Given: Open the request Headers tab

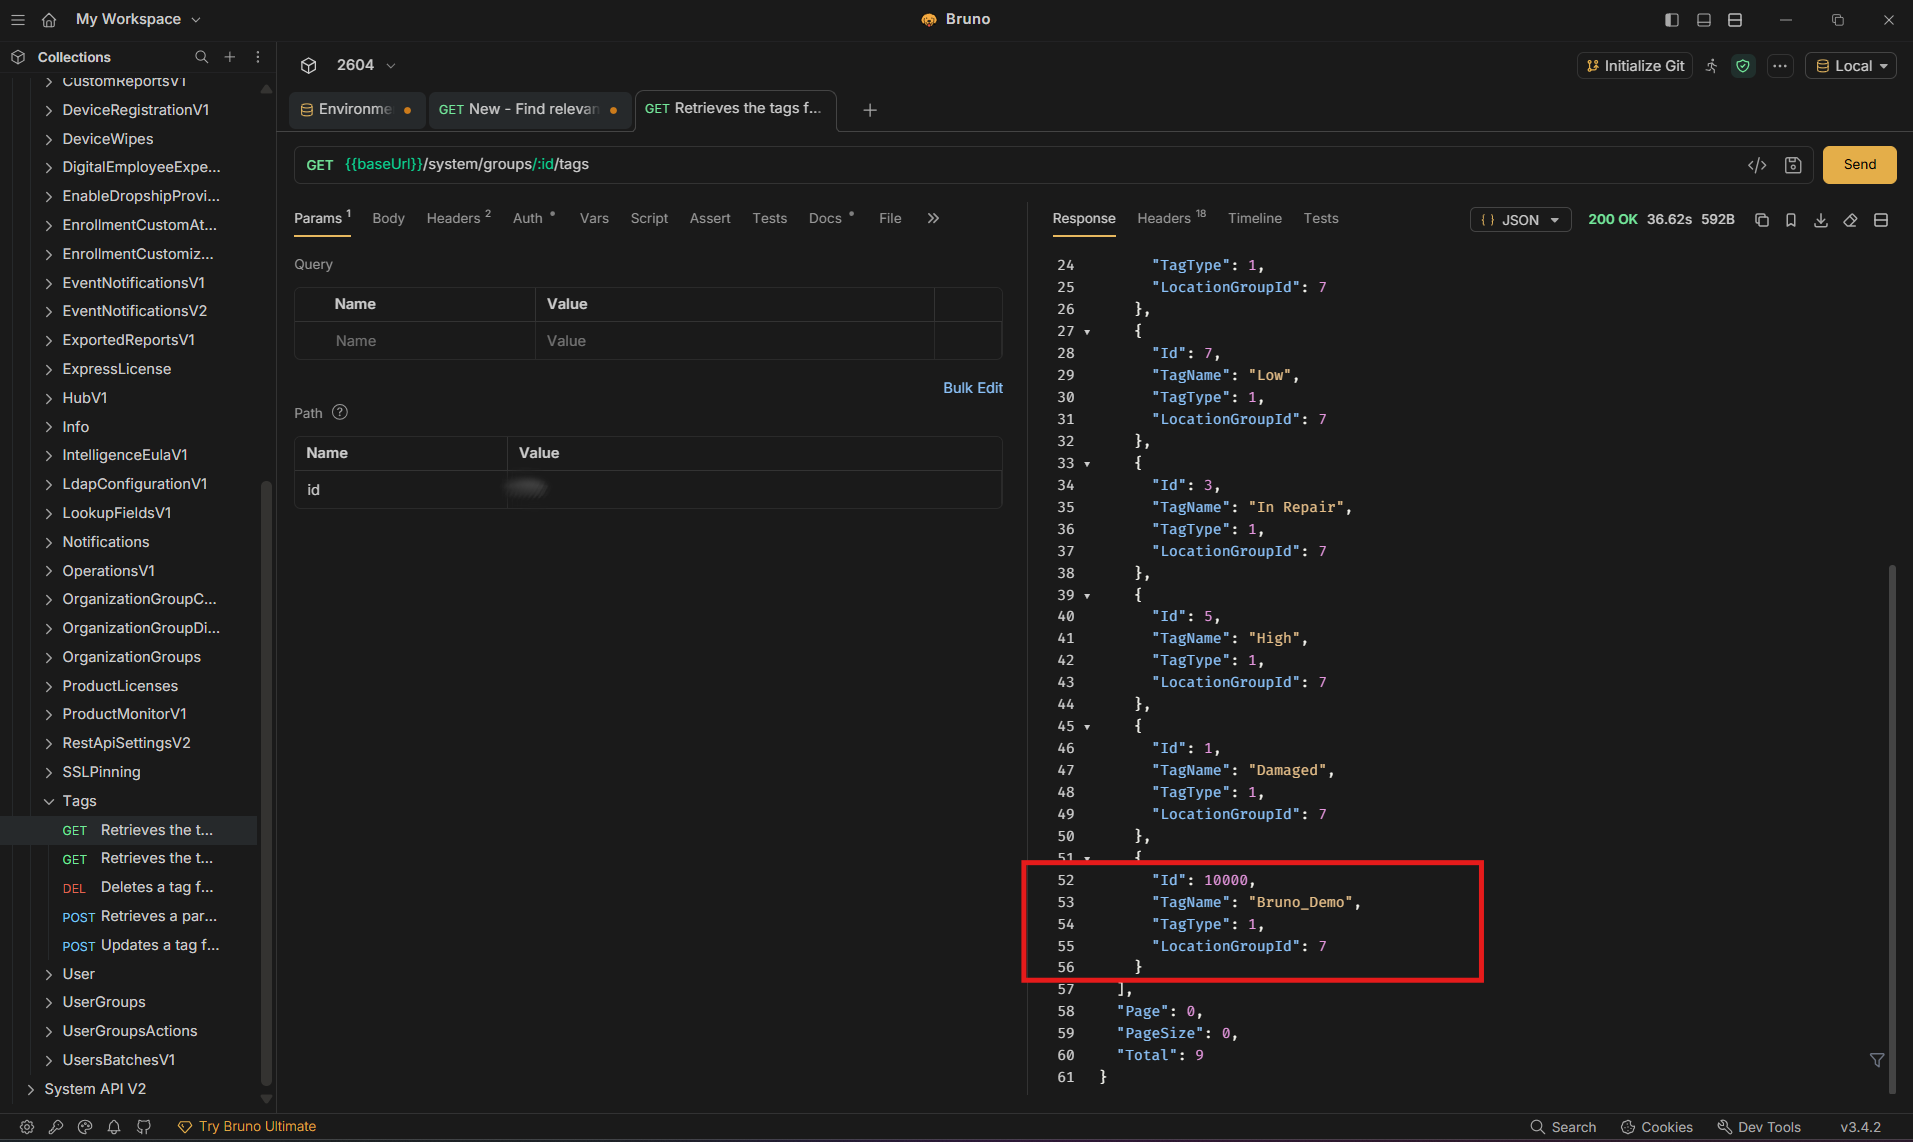Looking at the screenshot, I should [x=458, y=218].
